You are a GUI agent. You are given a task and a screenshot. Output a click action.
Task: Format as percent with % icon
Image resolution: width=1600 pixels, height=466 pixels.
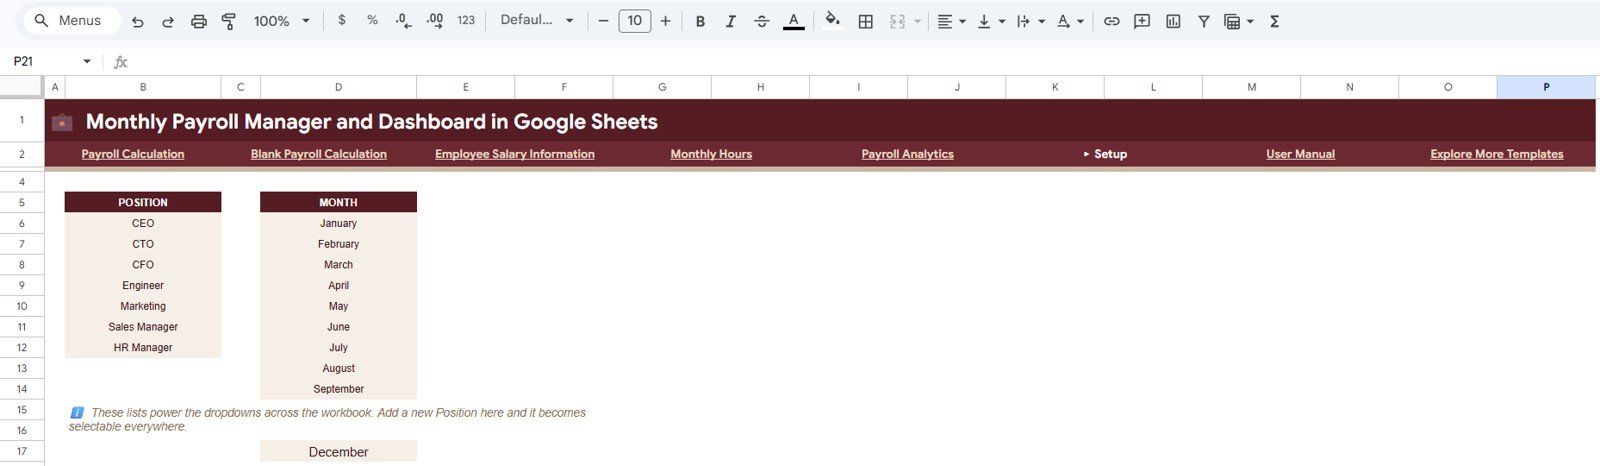pos(372,20)
